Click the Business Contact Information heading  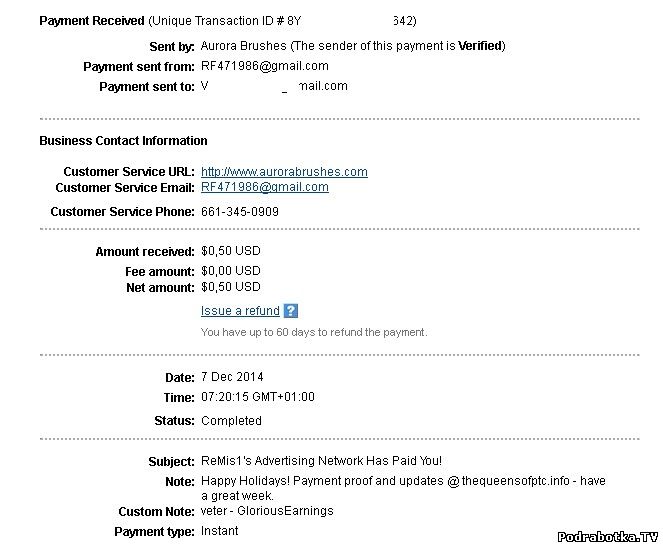[123, 141]
